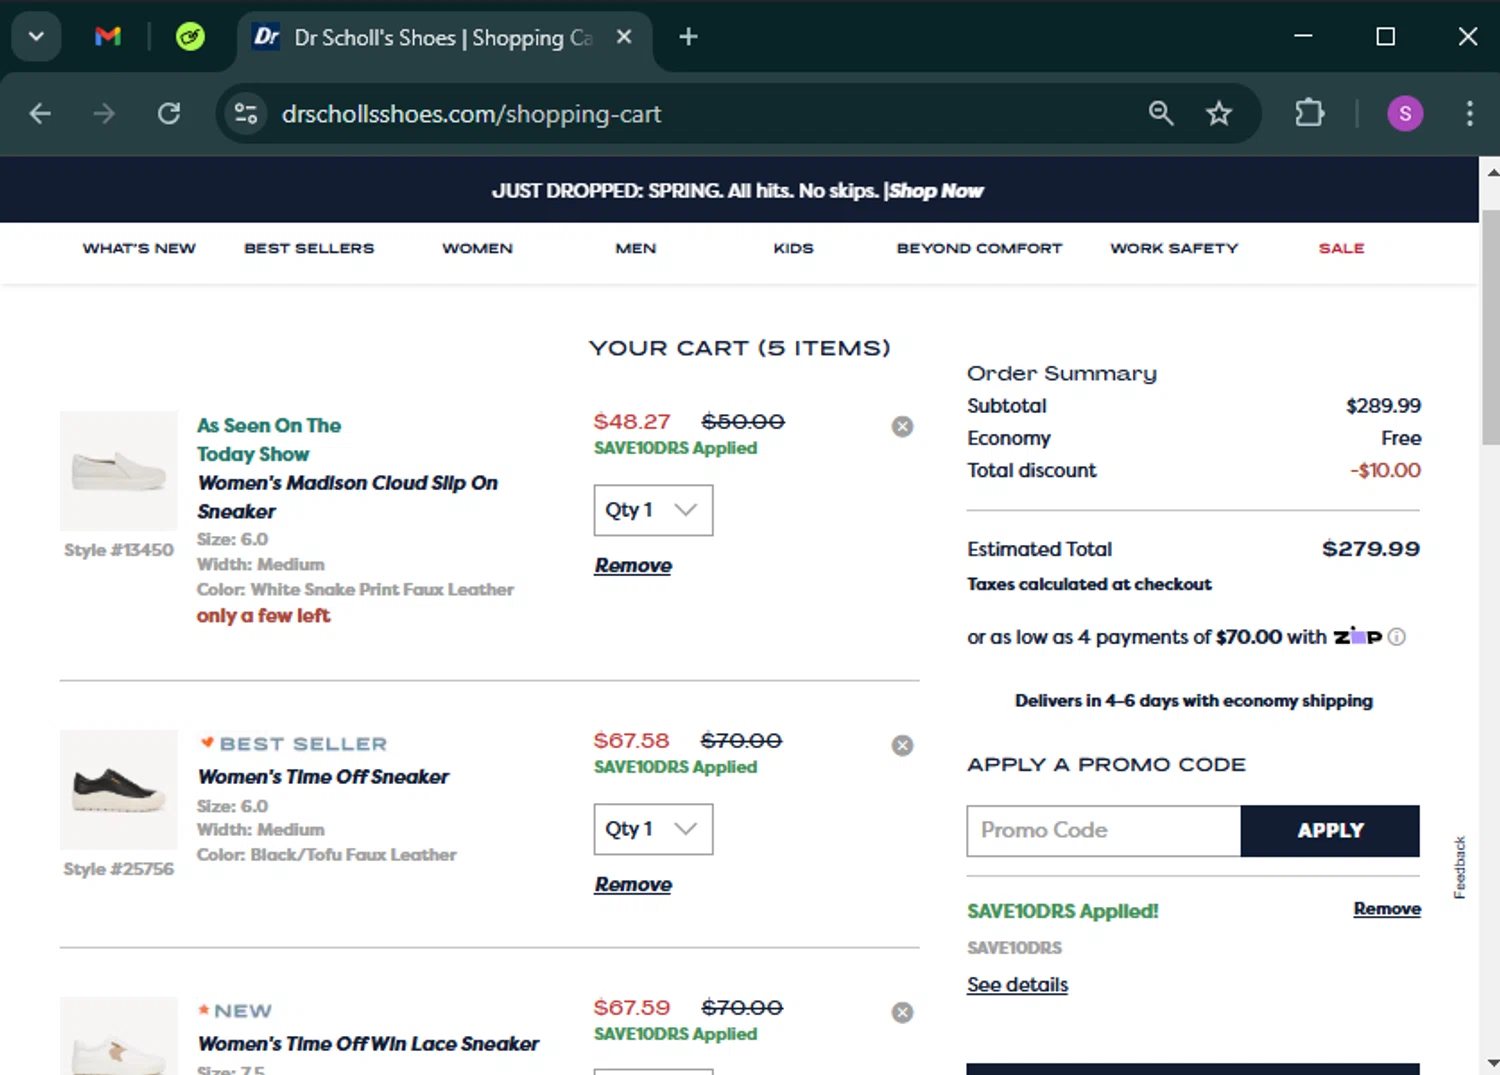Open the Best Sellers menu
This screenshot has height=1075, width=1500.
click(309, 248)
